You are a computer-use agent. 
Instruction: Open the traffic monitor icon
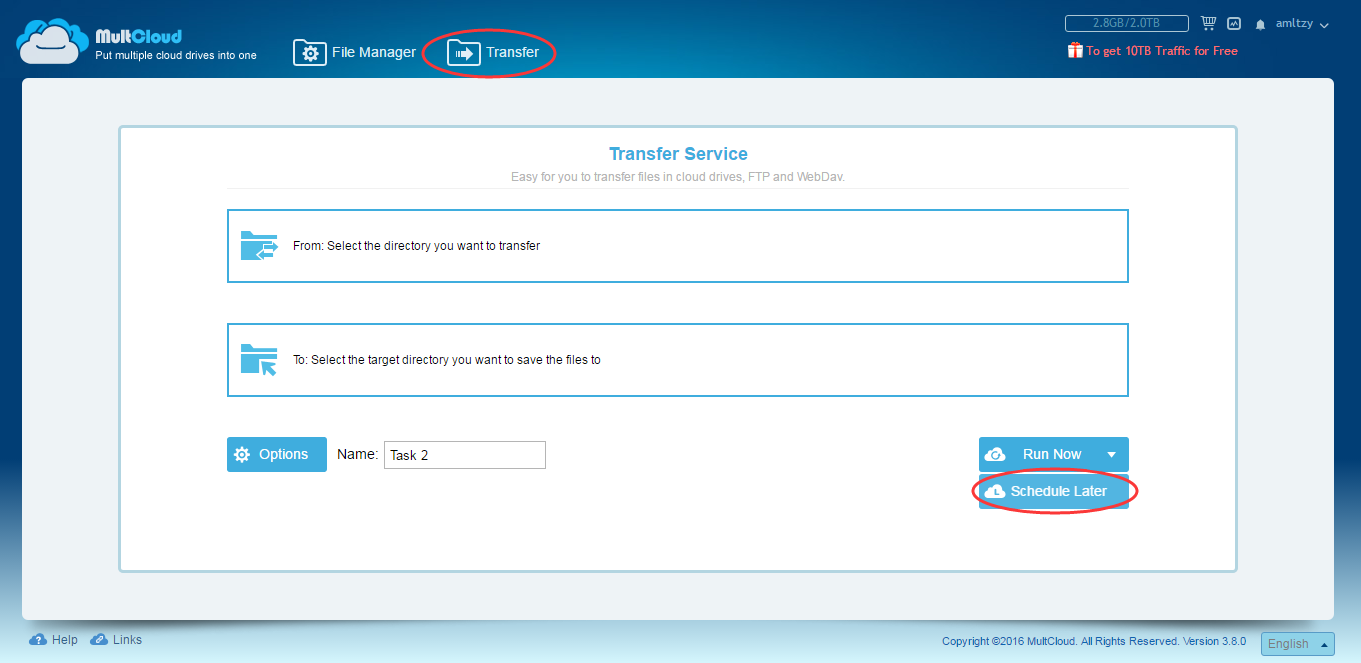point(1234,23)
